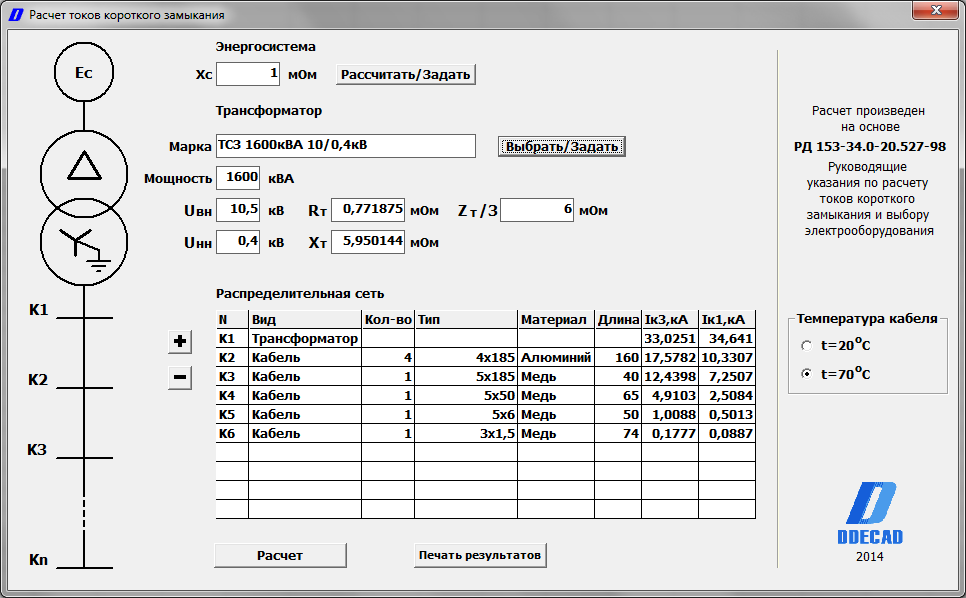The image size is (966, 598).
Task: Click the grounded wye winding symbol
Action: click(x=84, y=242)
